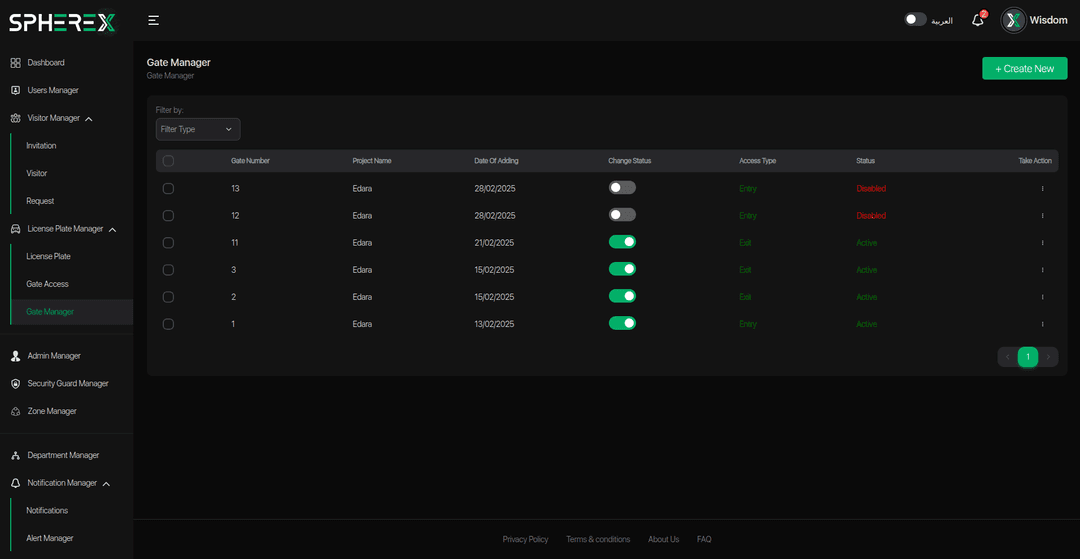
Task: Enable the status toggle for gate 13
Action: pos(622,187)
